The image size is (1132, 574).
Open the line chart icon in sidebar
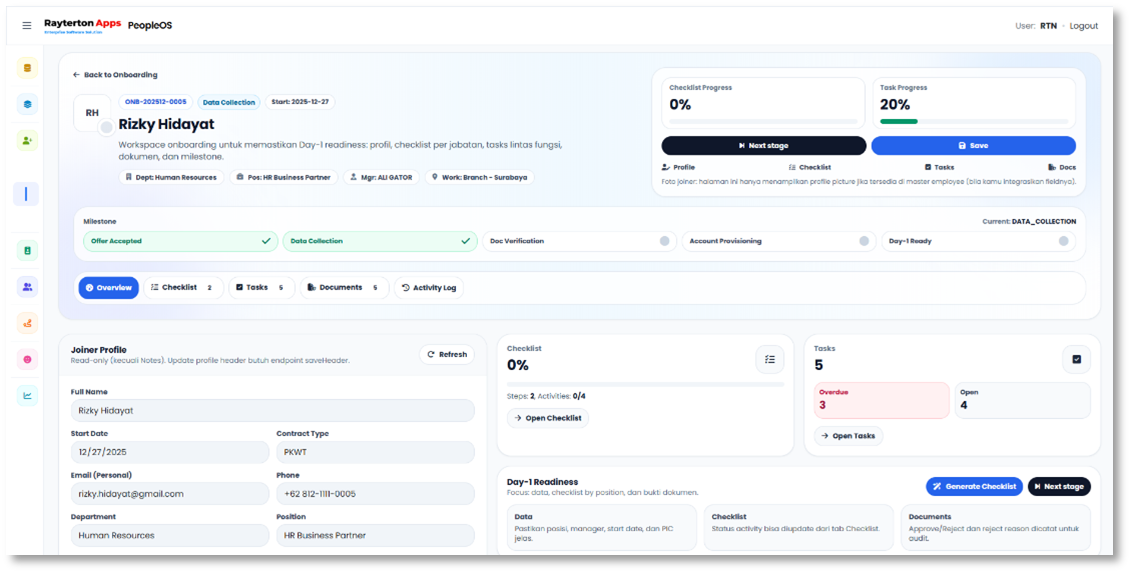click(27, 395)
